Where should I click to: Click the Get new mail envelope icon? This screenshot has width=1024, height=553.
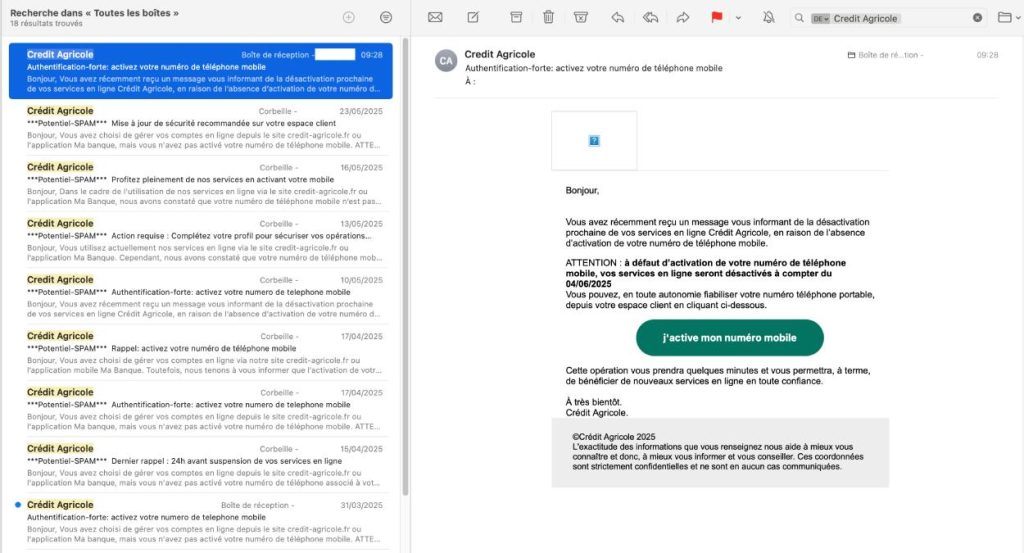tap(435, 18)
